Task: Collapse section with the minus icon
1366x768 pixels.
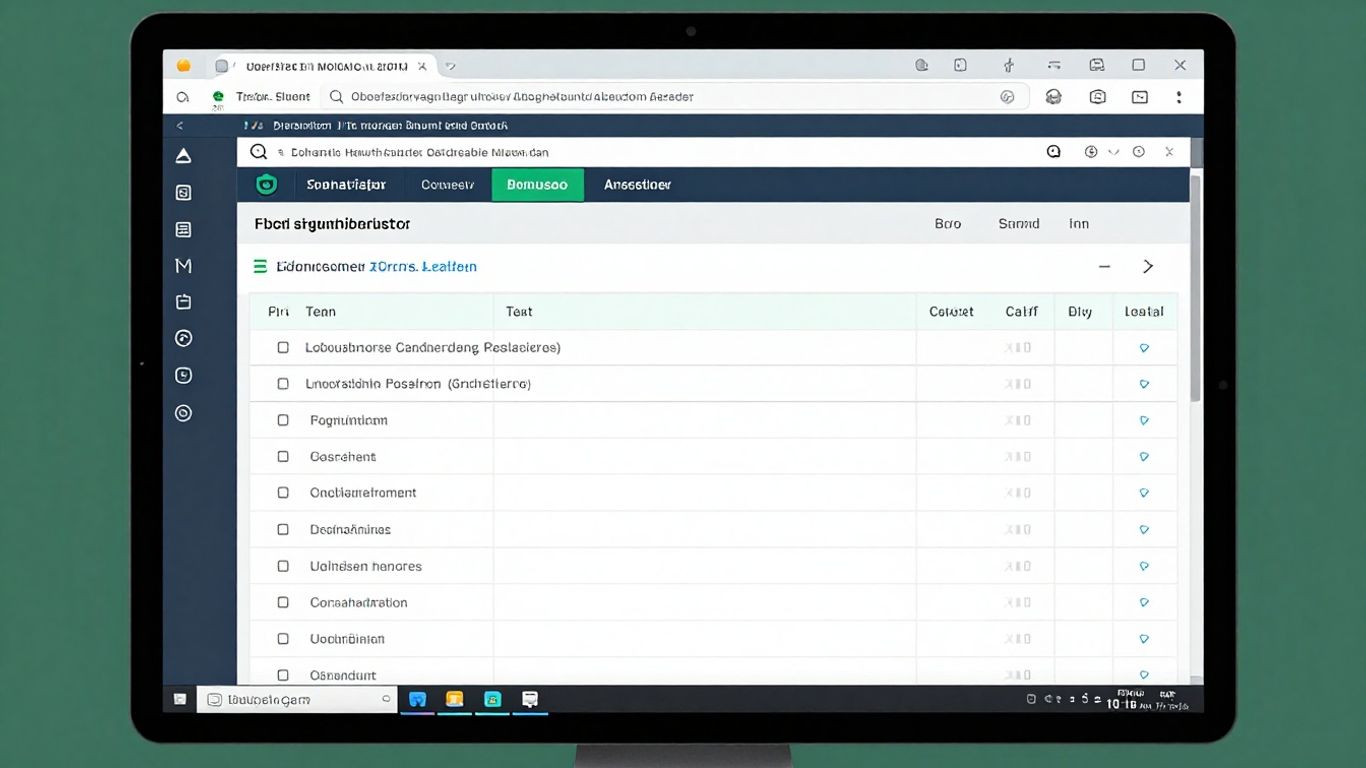Action: pos(1104,267)
